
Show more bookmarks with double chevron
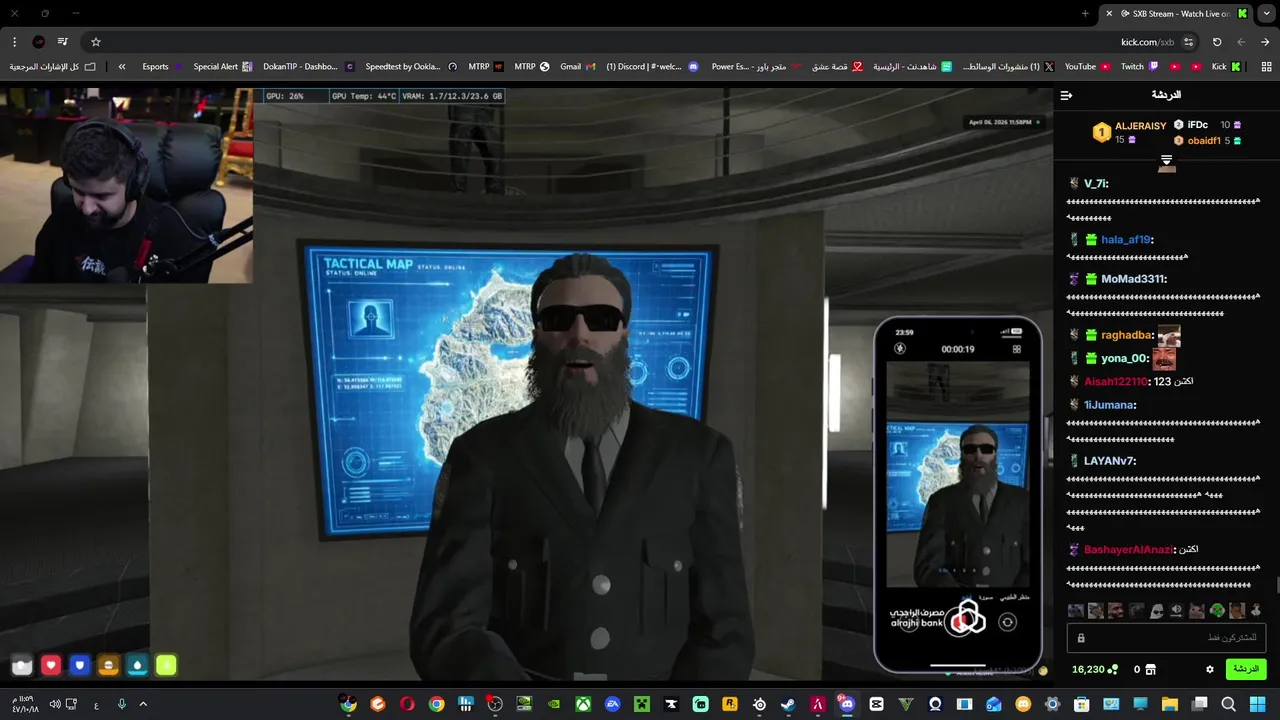click(122, 67)
